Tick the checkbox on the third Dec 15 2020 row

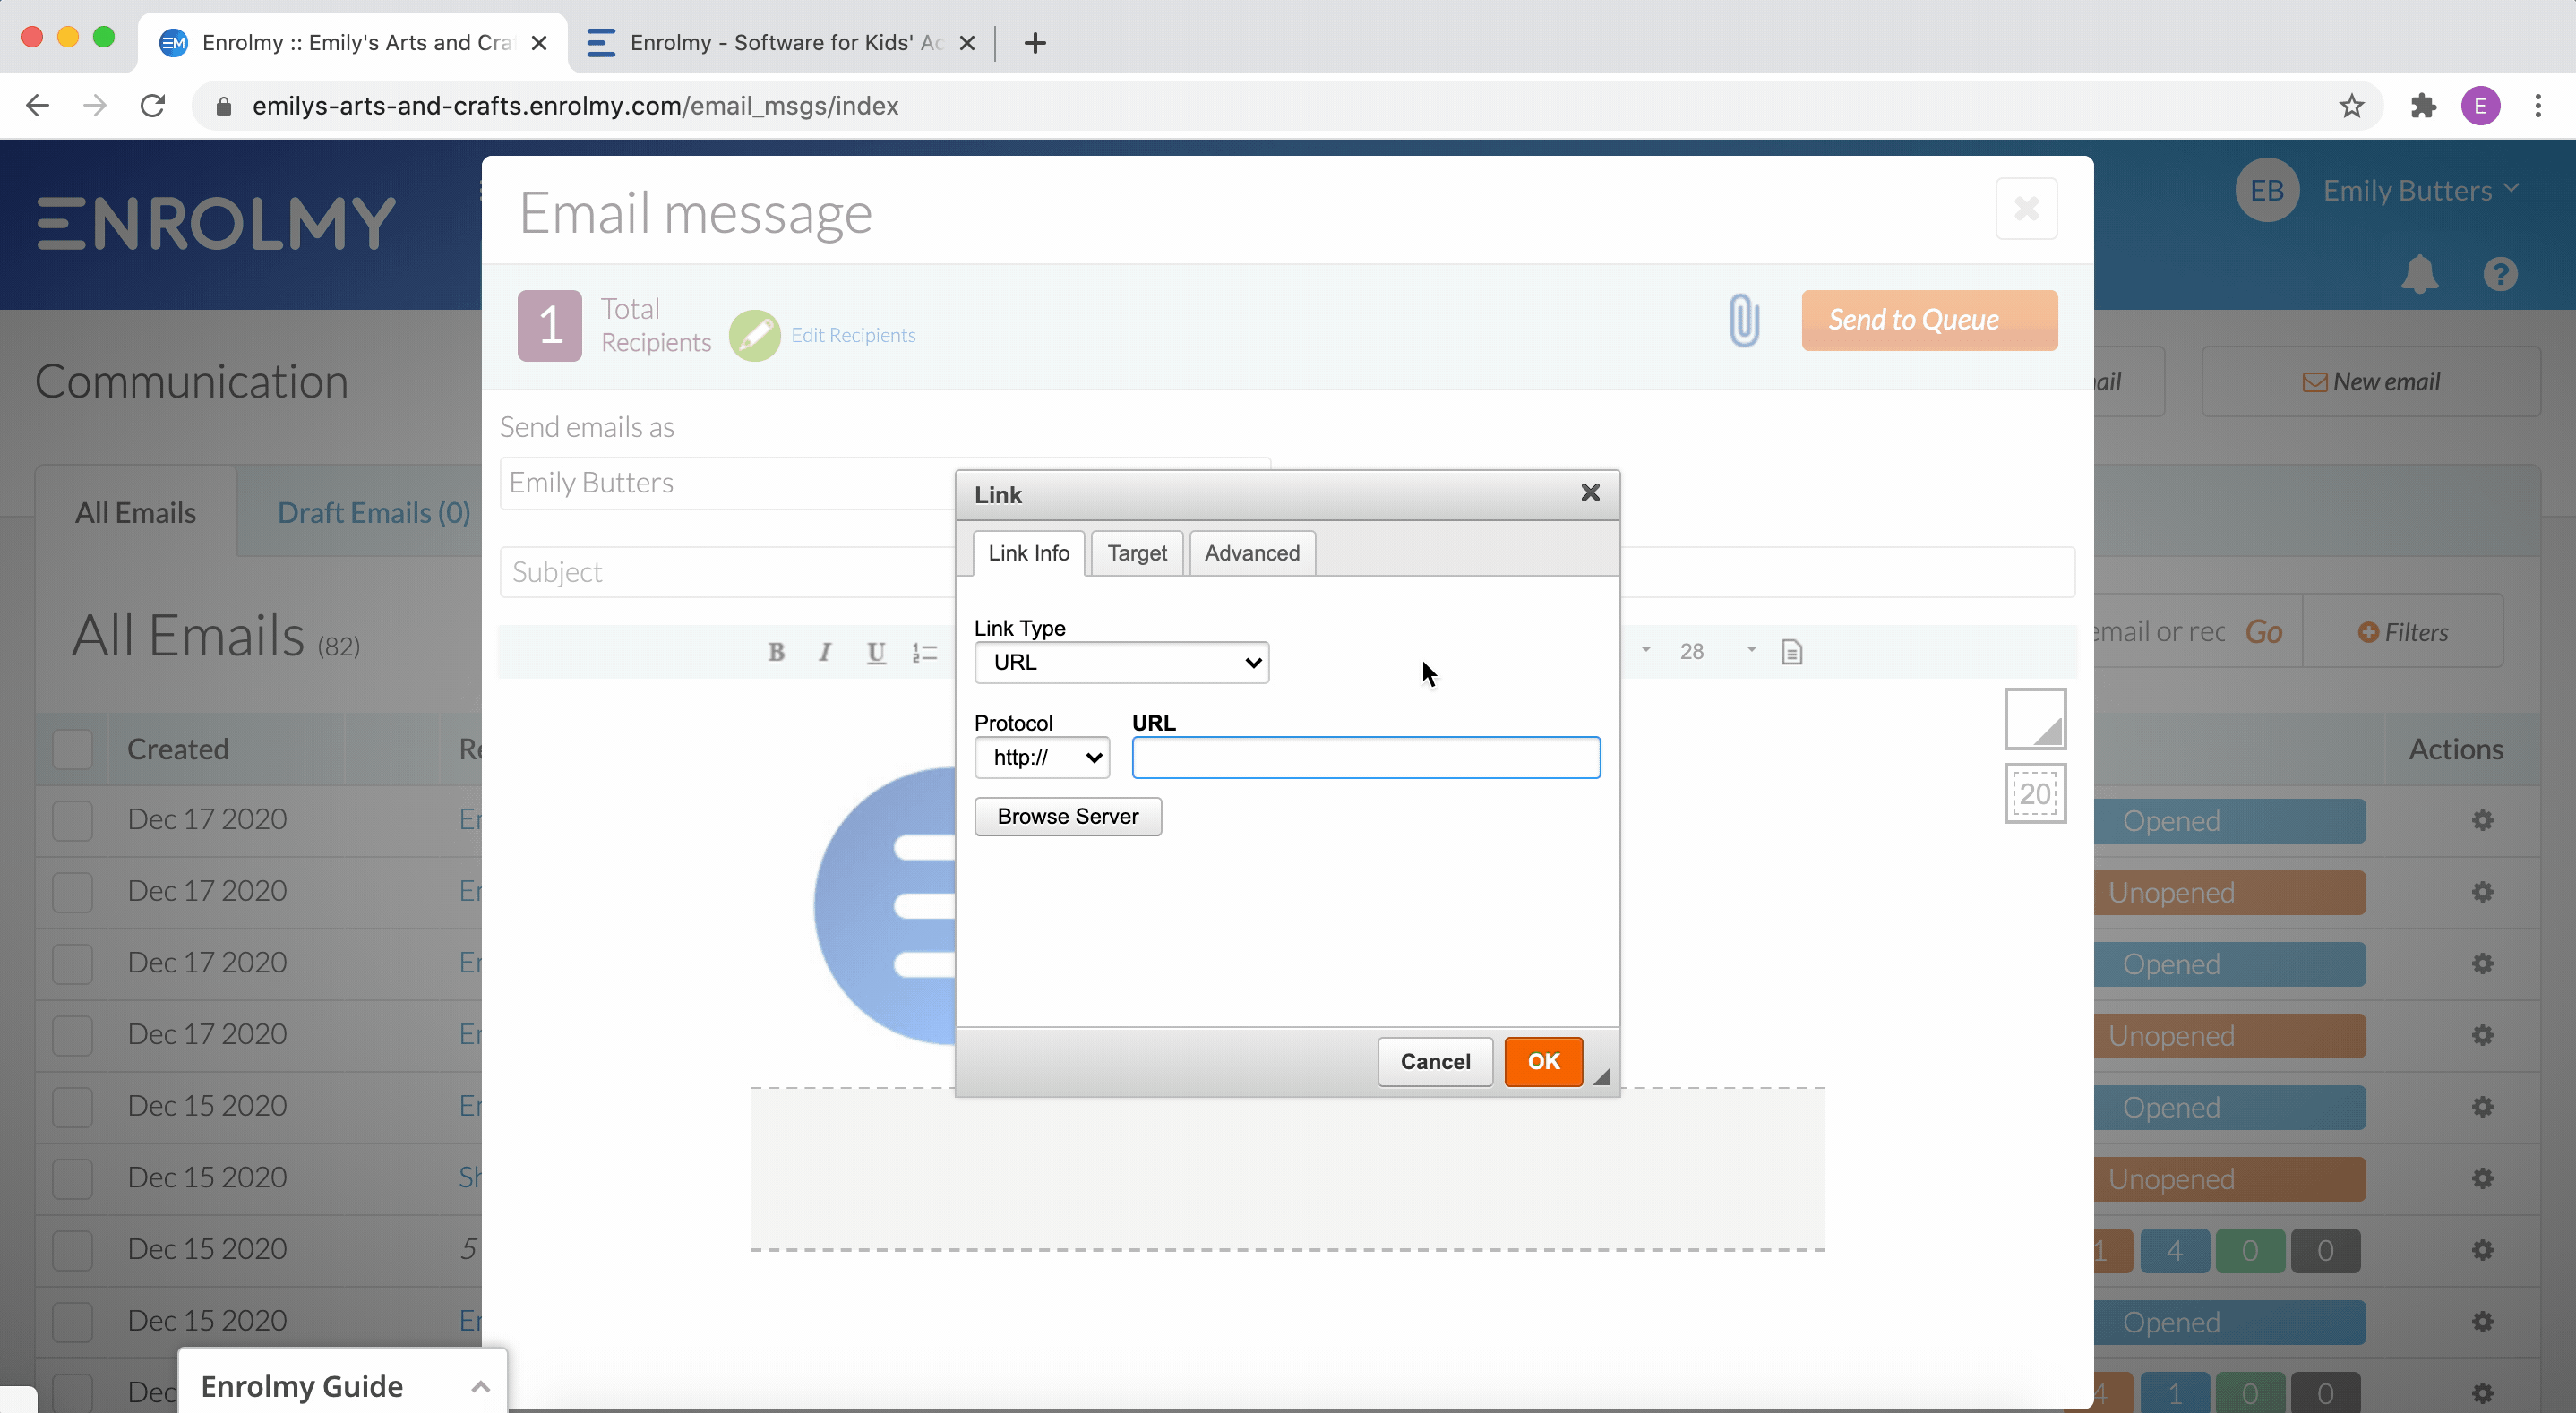coord(72,1250)
